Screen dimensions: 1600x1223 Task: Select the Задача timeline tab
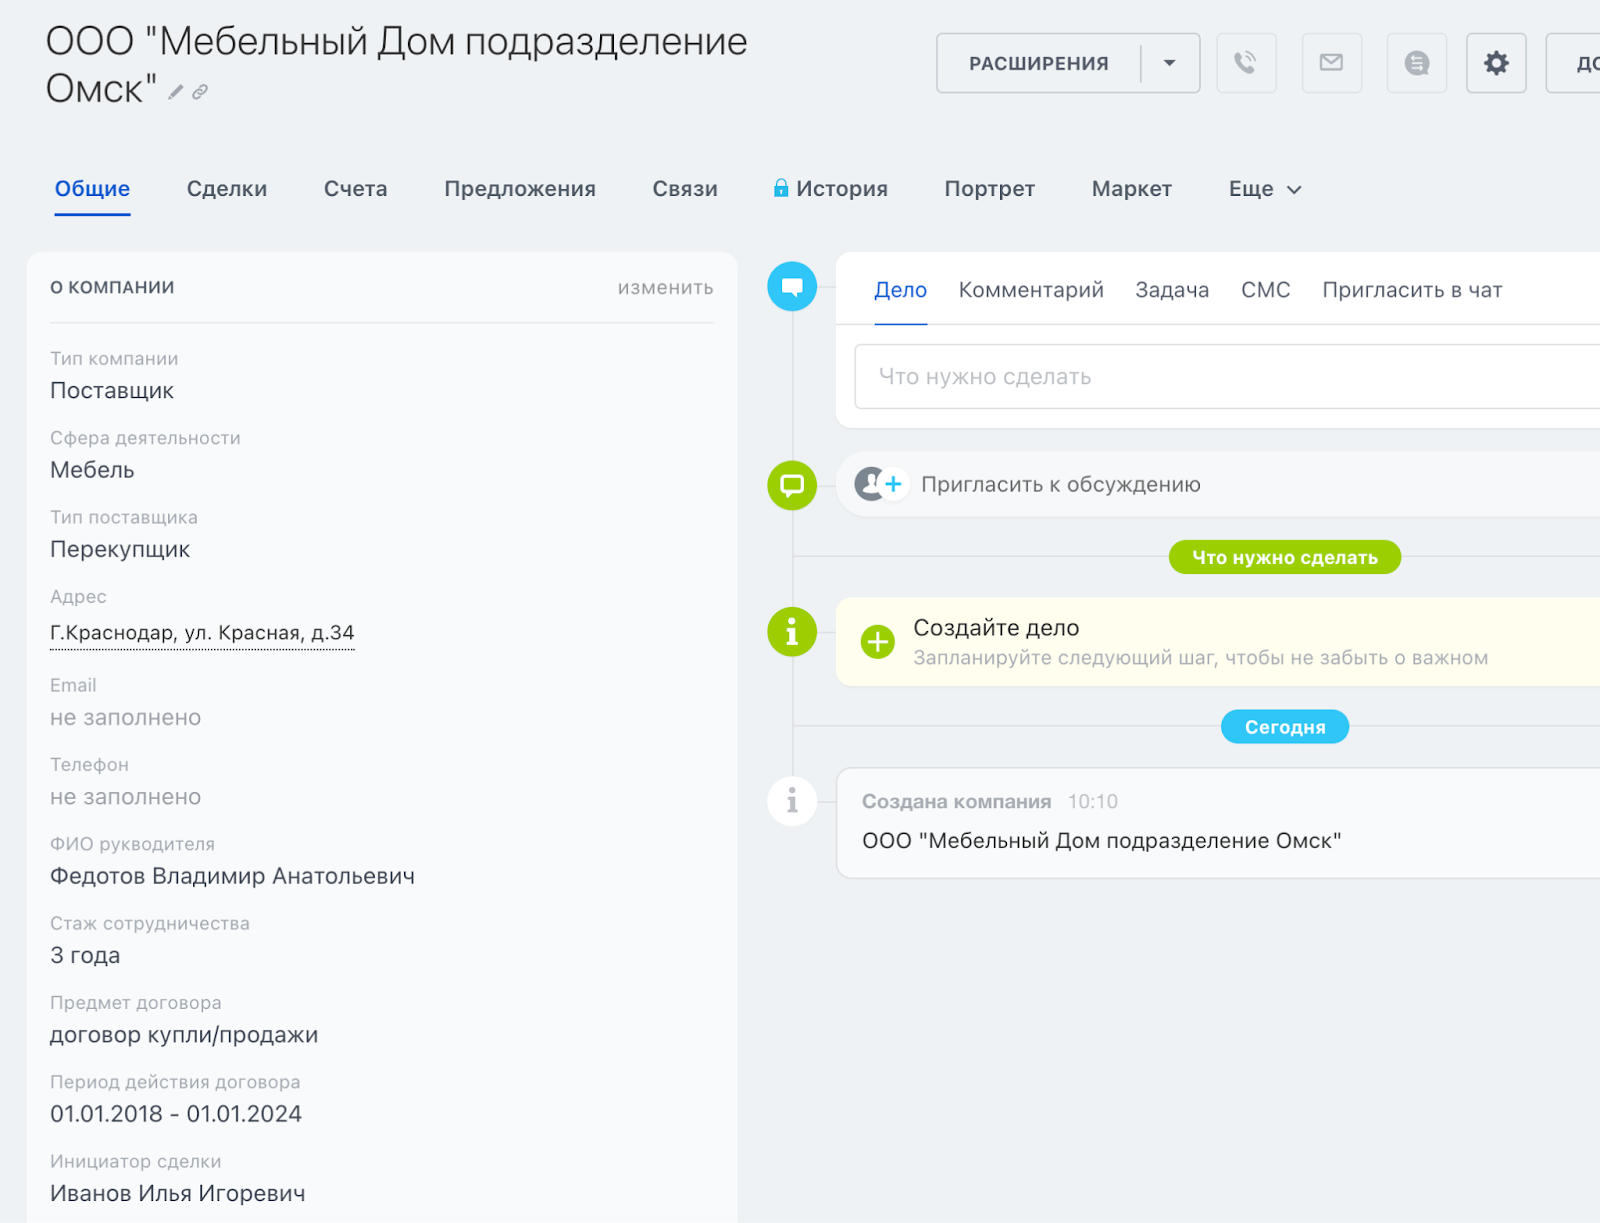coord(1172,290)
